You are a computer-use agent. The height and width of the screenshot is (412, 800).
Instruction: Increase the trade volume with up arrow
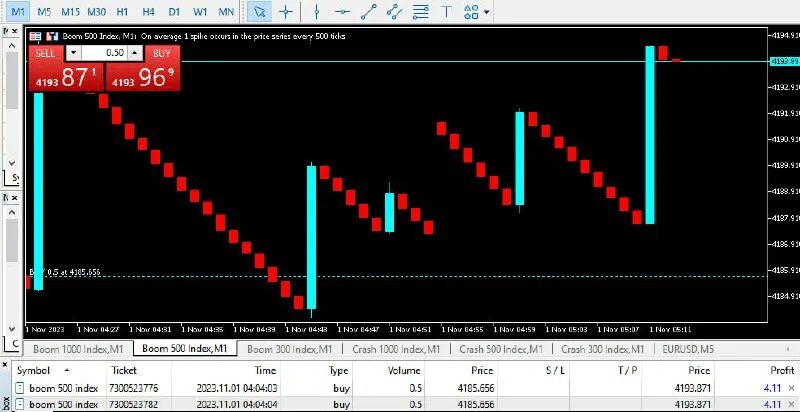(135, 53)
